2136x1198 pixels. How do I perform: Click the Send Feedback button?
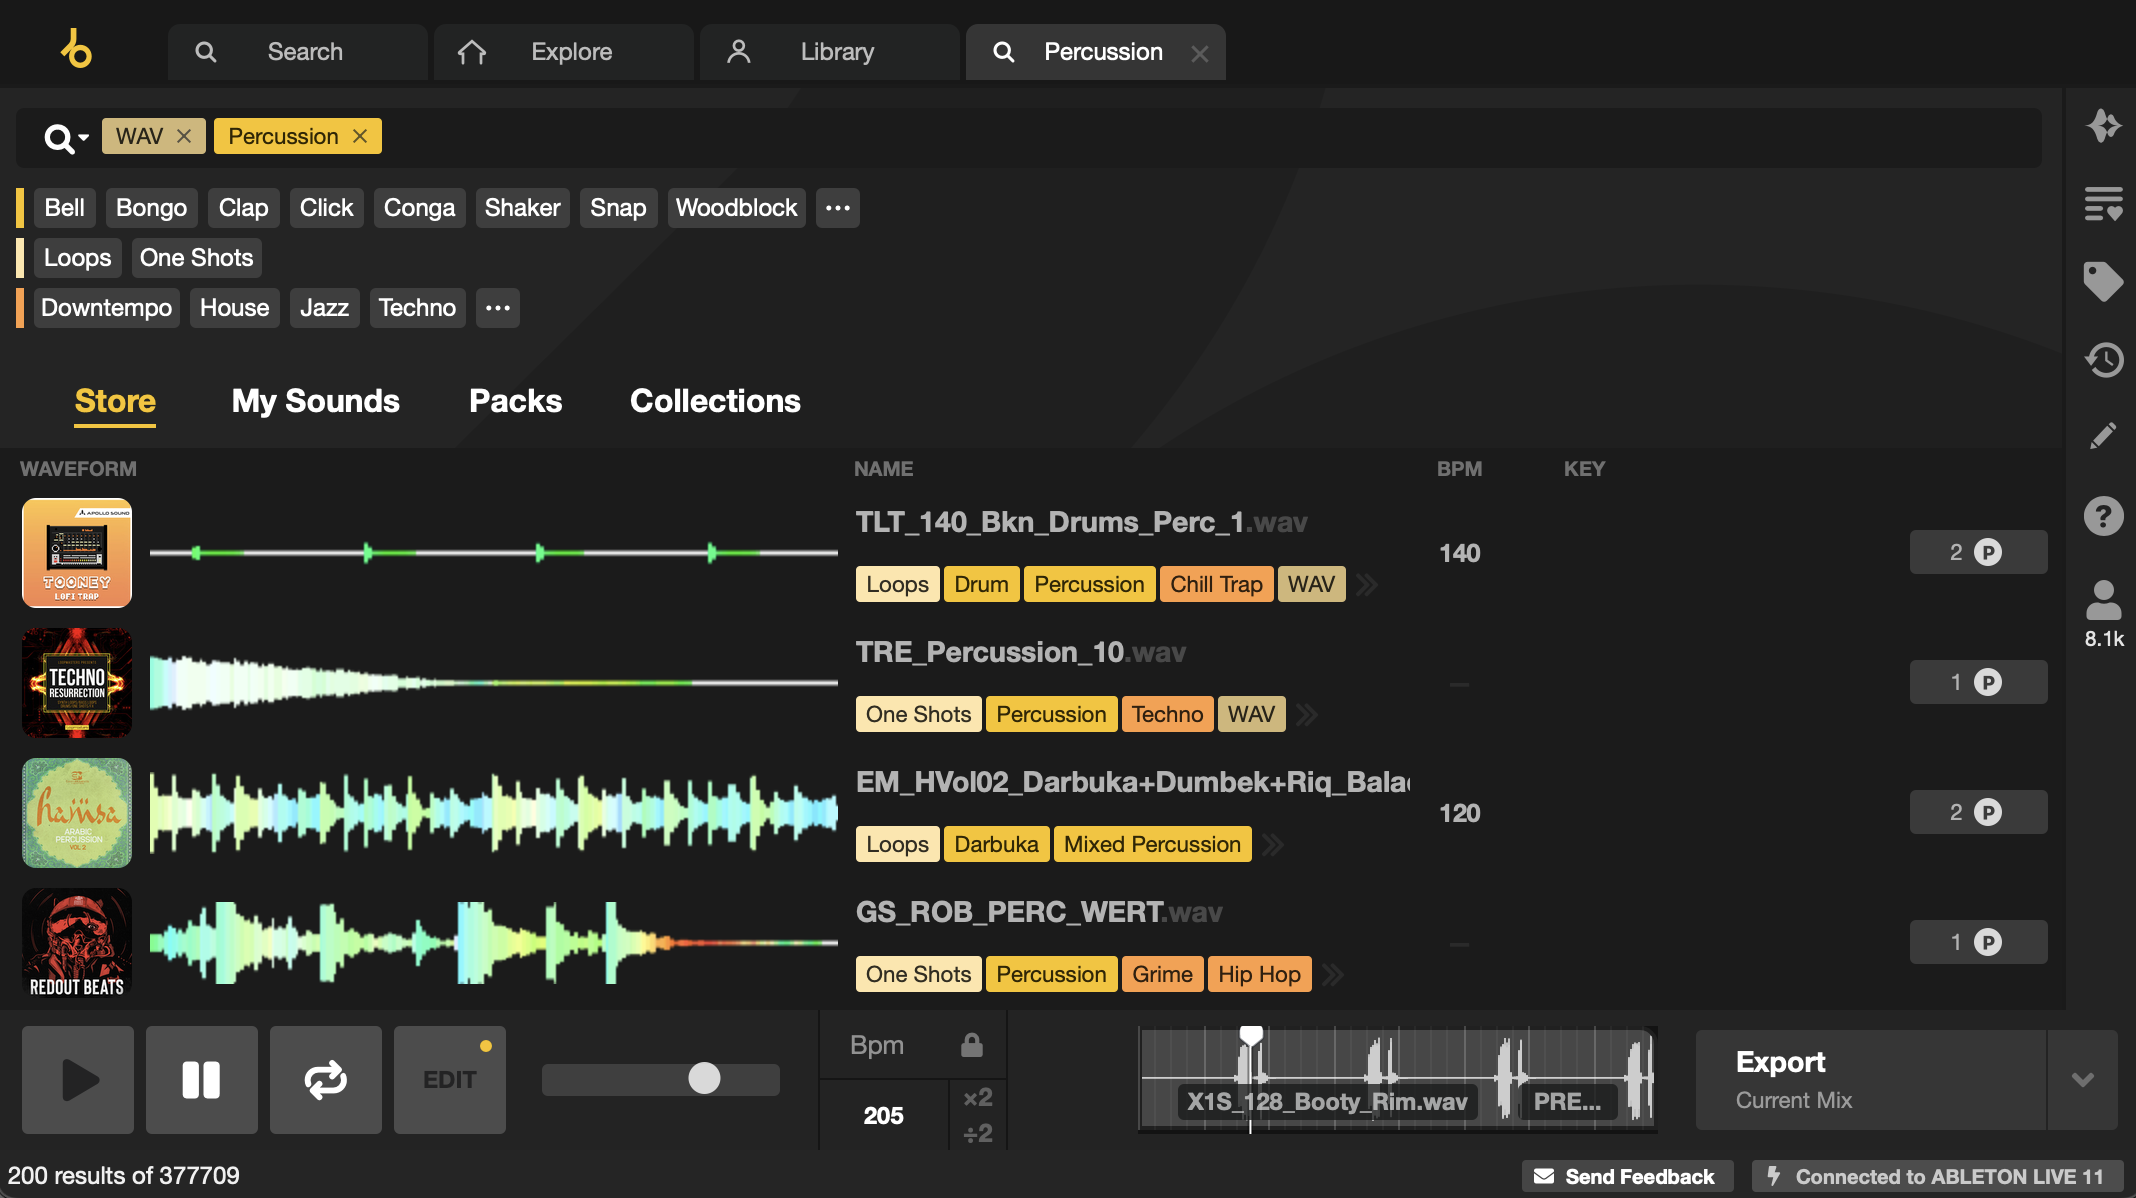point(1626,1176)
